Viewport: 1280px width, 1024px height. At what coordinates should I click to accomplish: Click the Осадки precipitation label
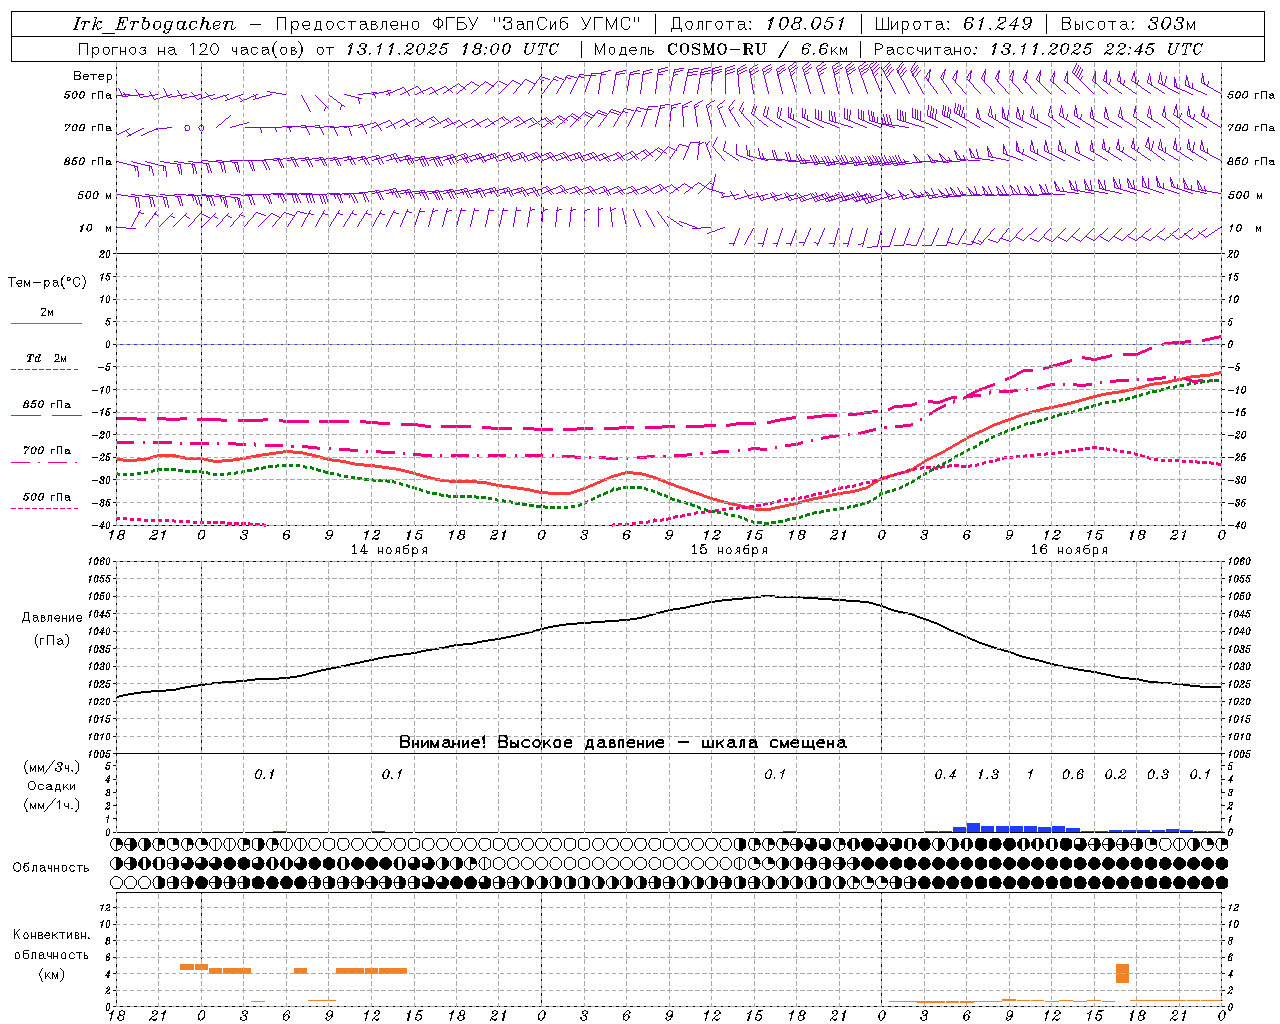point(51,786)
